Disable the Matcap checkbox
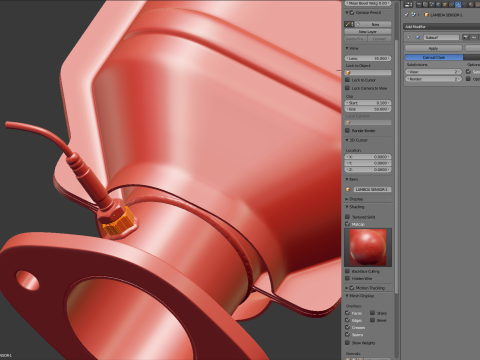 (347, 224)
